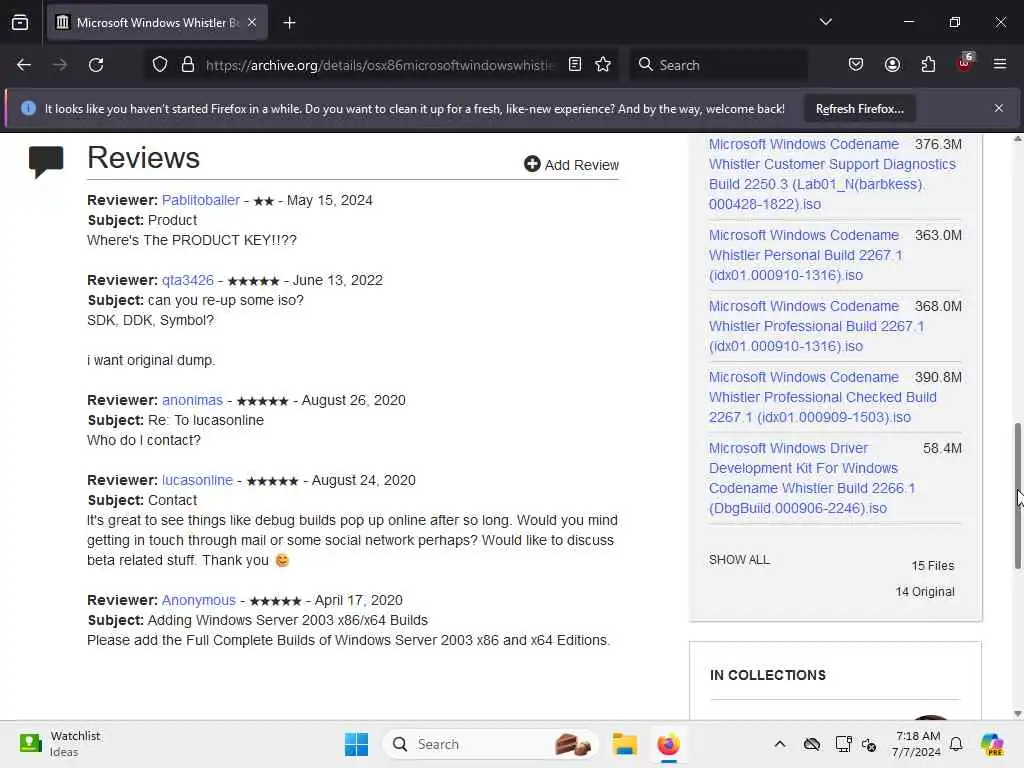Click 14 Original text
Screen dimensions: 1024x768
(x=925, y=592)
